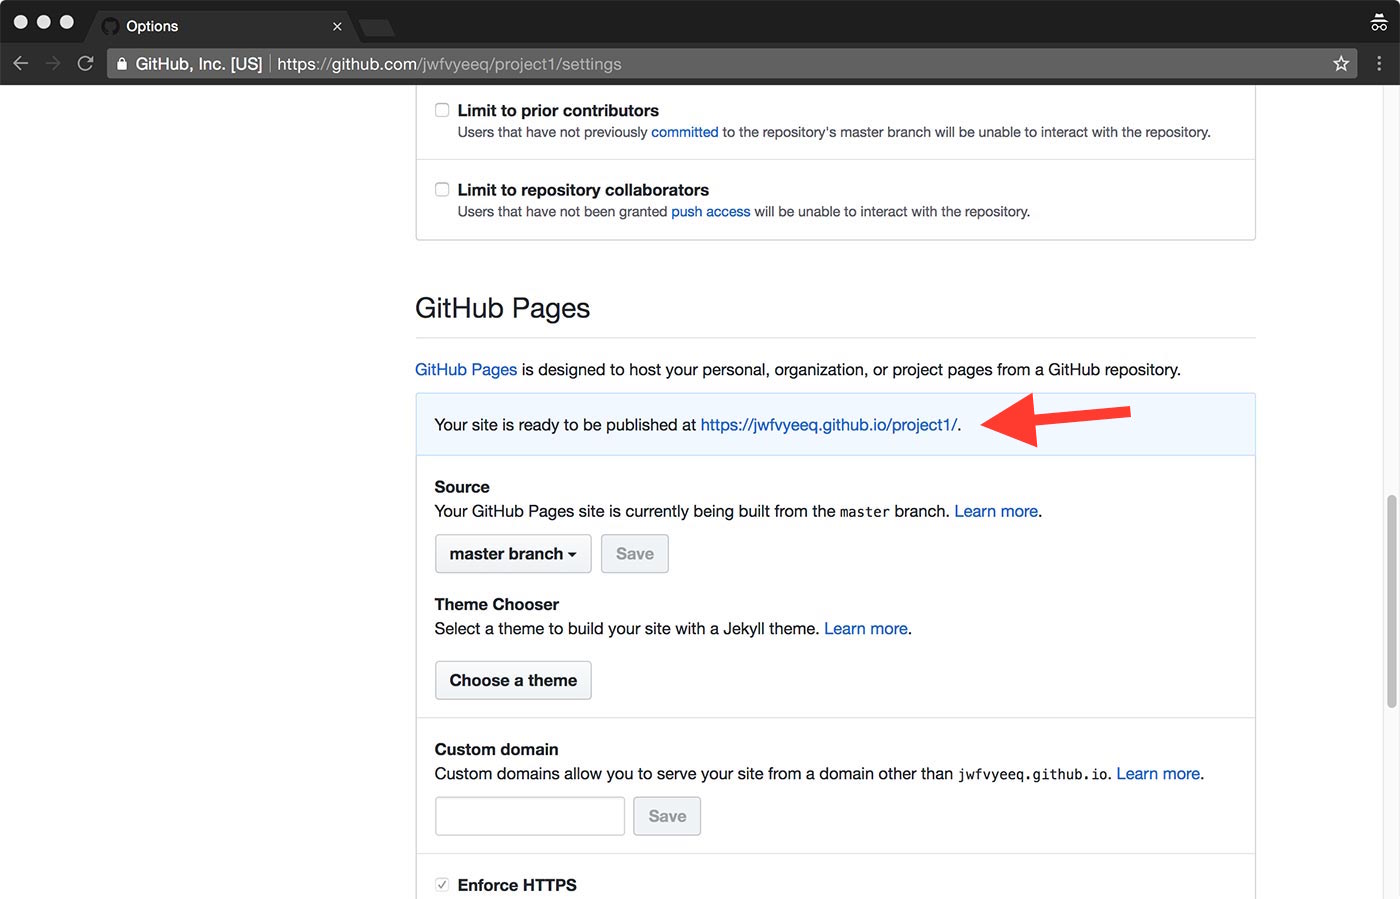This screenshot has height=899, width=1400.
Task: Open the committed link
Action: coord(685,132)
